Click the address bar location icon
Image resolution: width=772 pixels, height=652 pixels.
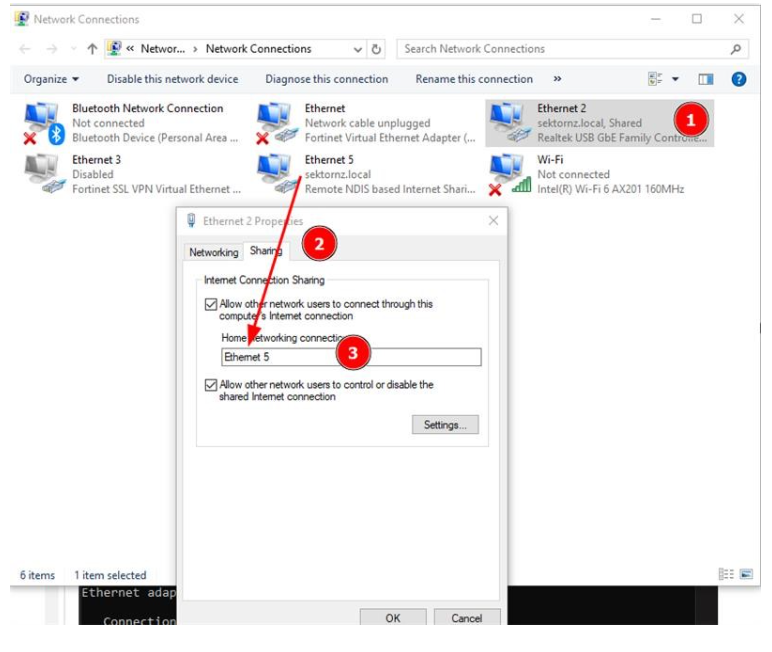[114, 48]
